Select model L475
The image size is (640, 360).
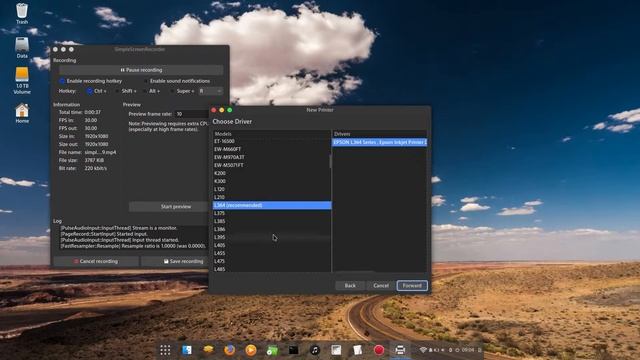271,261
